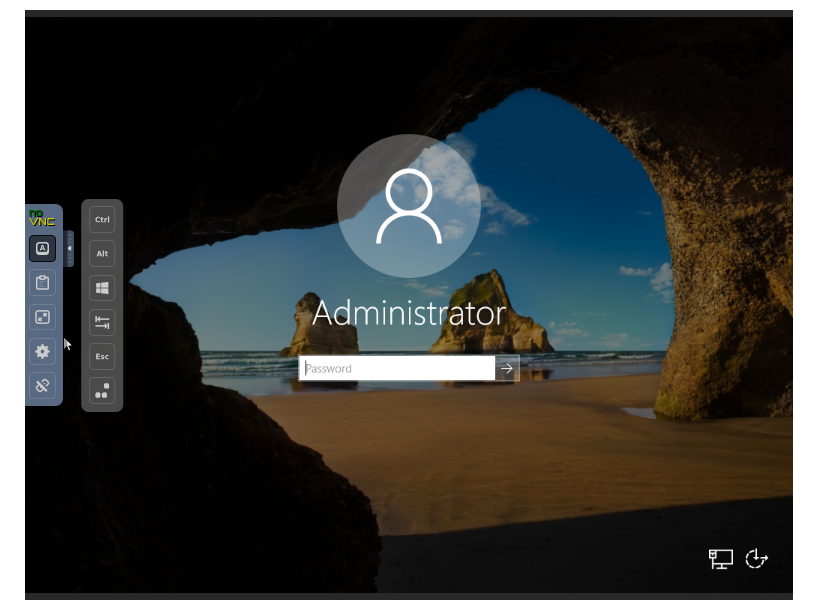Open Ease of Access options
819x607 pixels.
coord(757,559)
